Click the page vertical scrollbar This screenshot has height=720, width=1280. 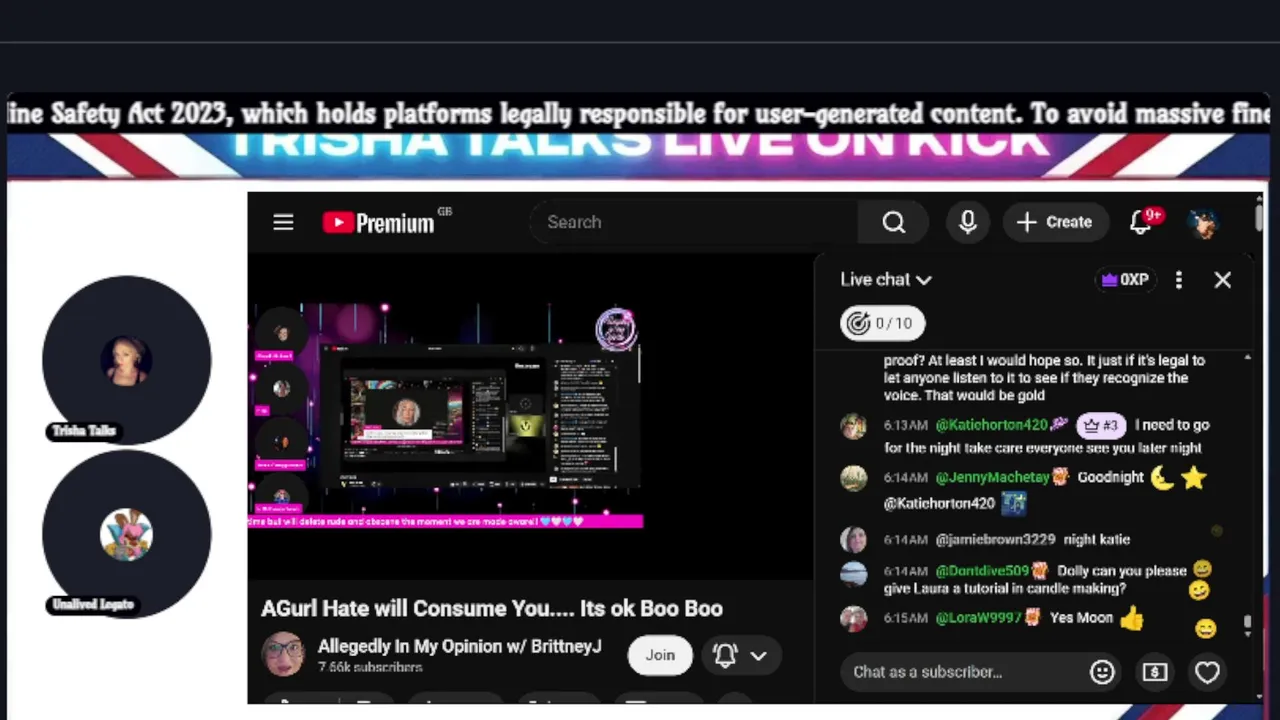pyautogui.click(x=1258, y=216)
